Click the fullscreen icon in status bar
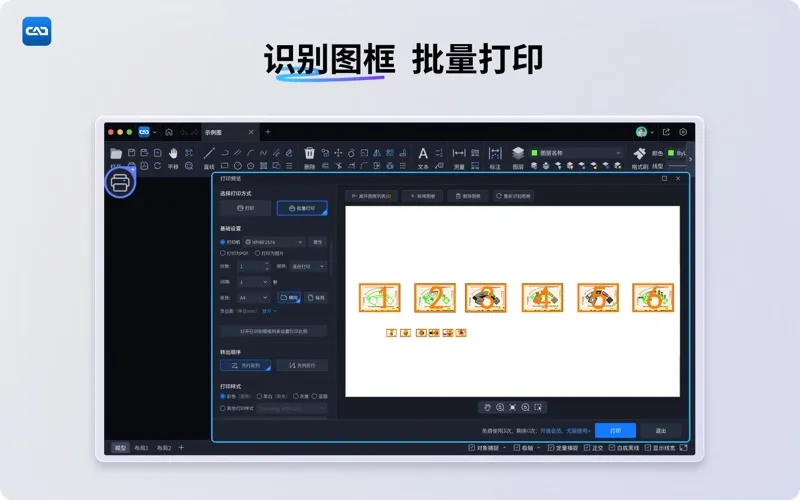 684,448
